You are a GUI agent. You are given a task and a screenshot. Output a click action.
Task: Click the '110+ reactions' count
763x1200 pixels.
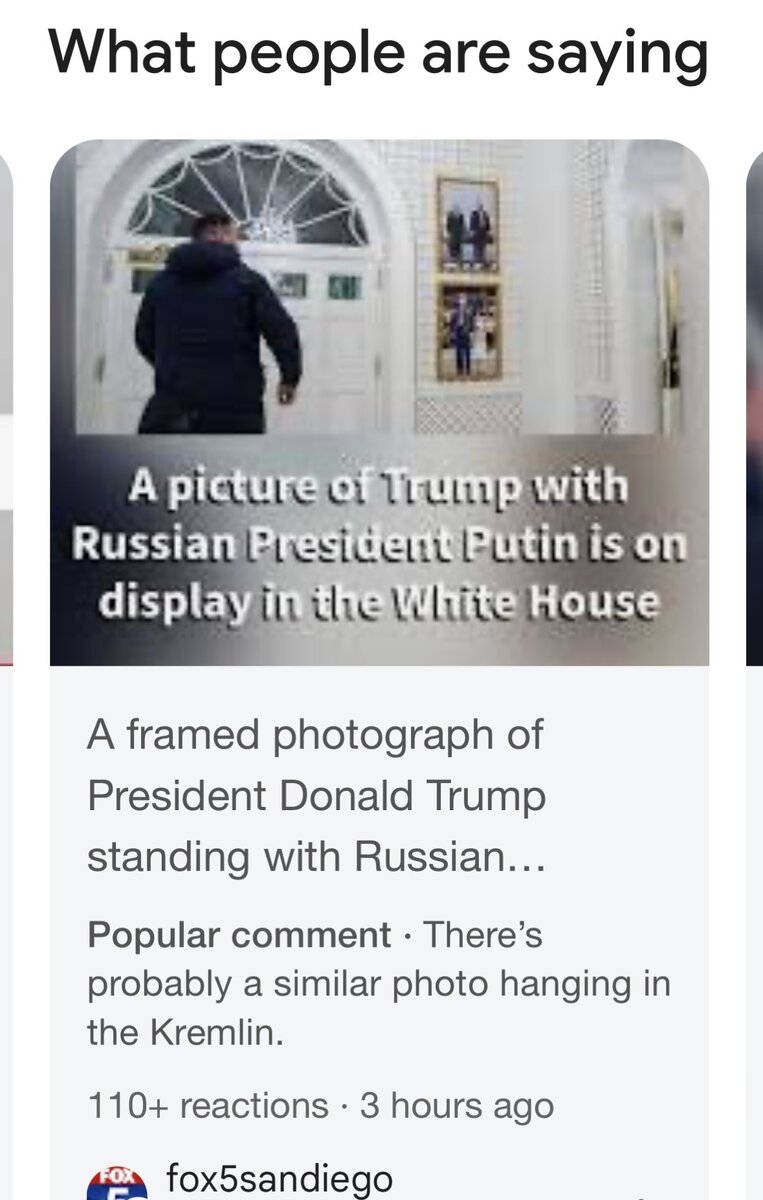point(208,1106)
